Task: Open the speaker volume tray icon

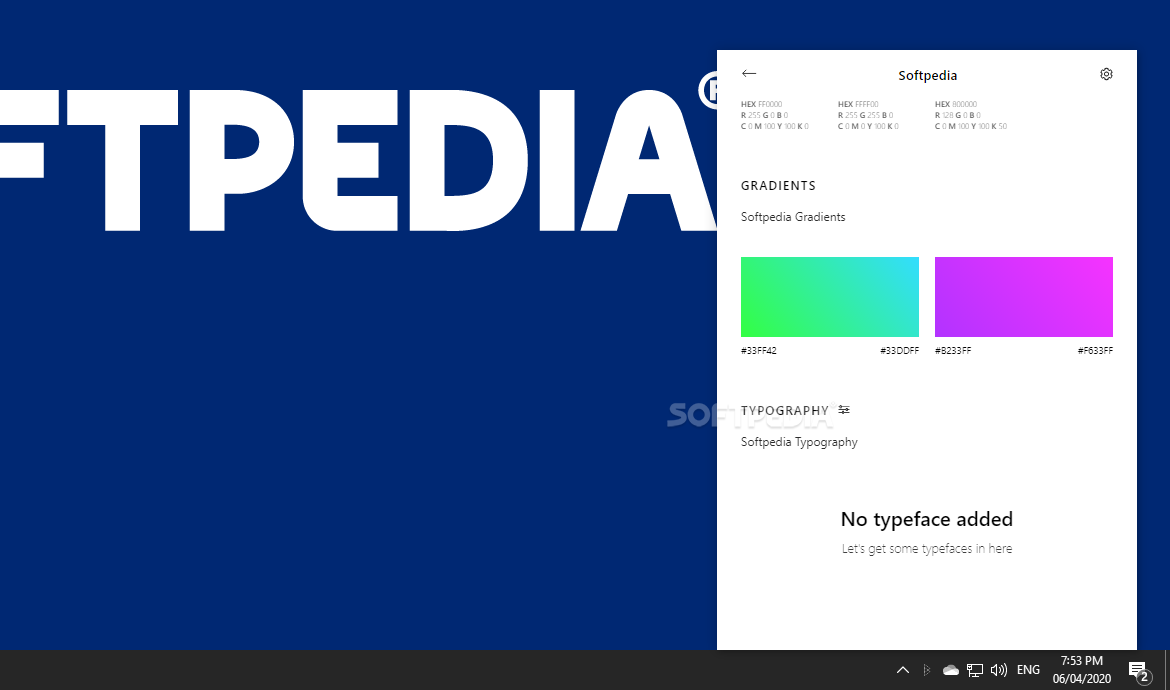Action: click(x=998, y=670)
